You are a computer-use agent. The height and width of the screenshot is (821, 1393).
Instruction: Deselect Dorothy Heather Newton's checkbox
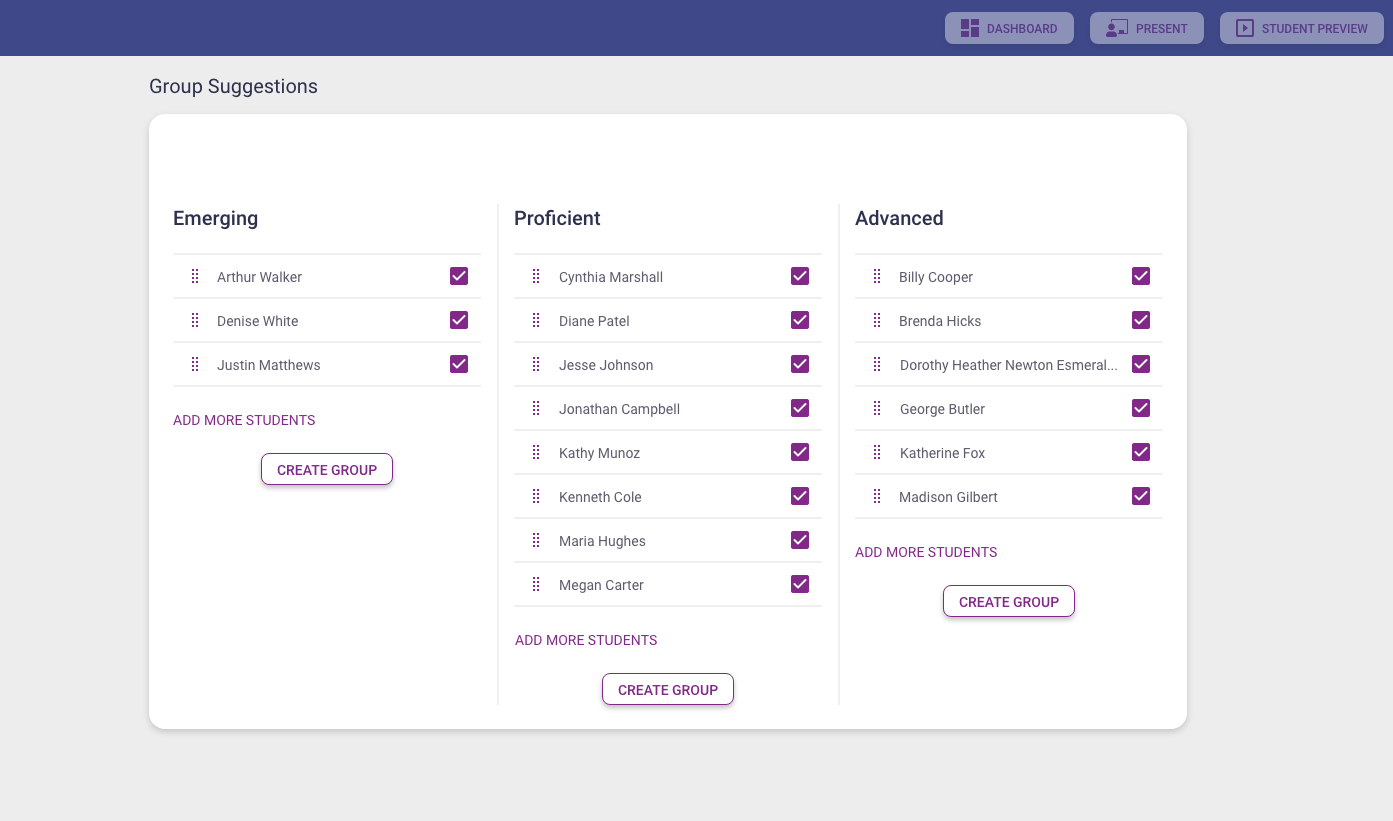coord(1141,364)
